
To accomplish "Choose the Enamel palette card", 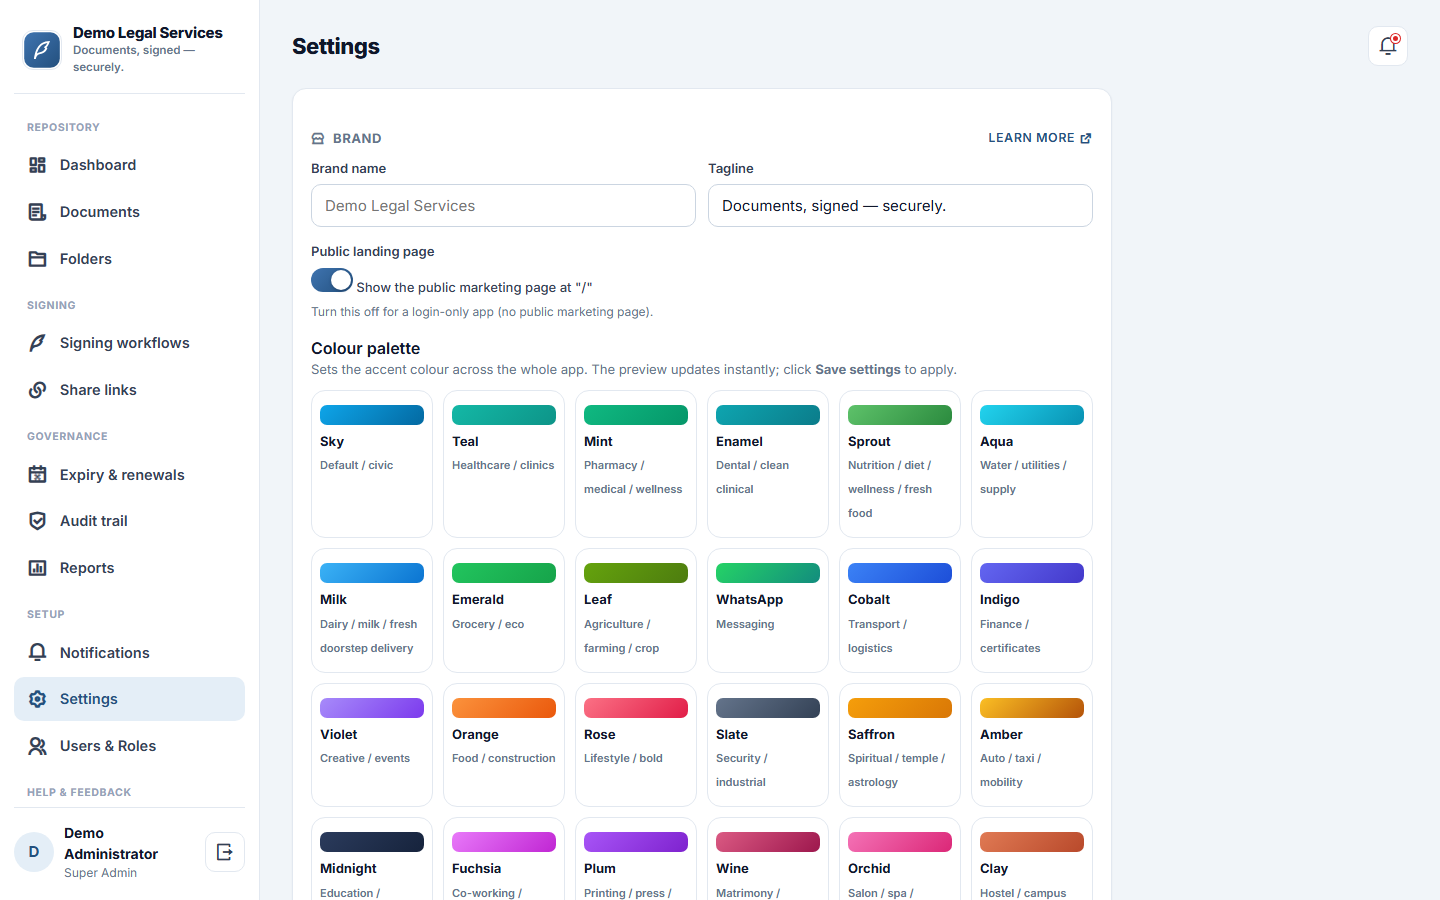I will coord(768,464).
